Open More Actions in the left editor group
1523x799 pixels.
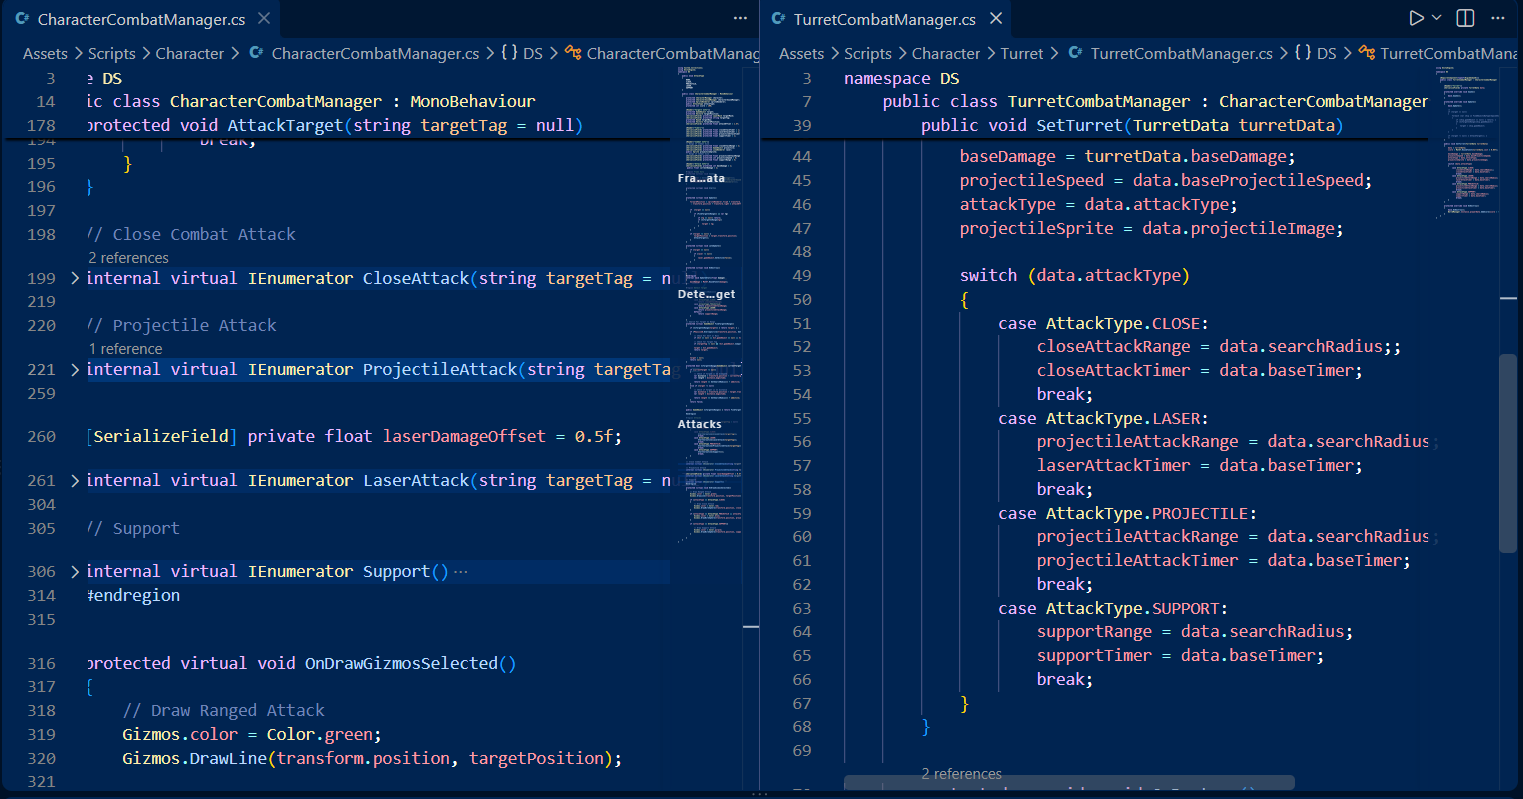(740, 18)
